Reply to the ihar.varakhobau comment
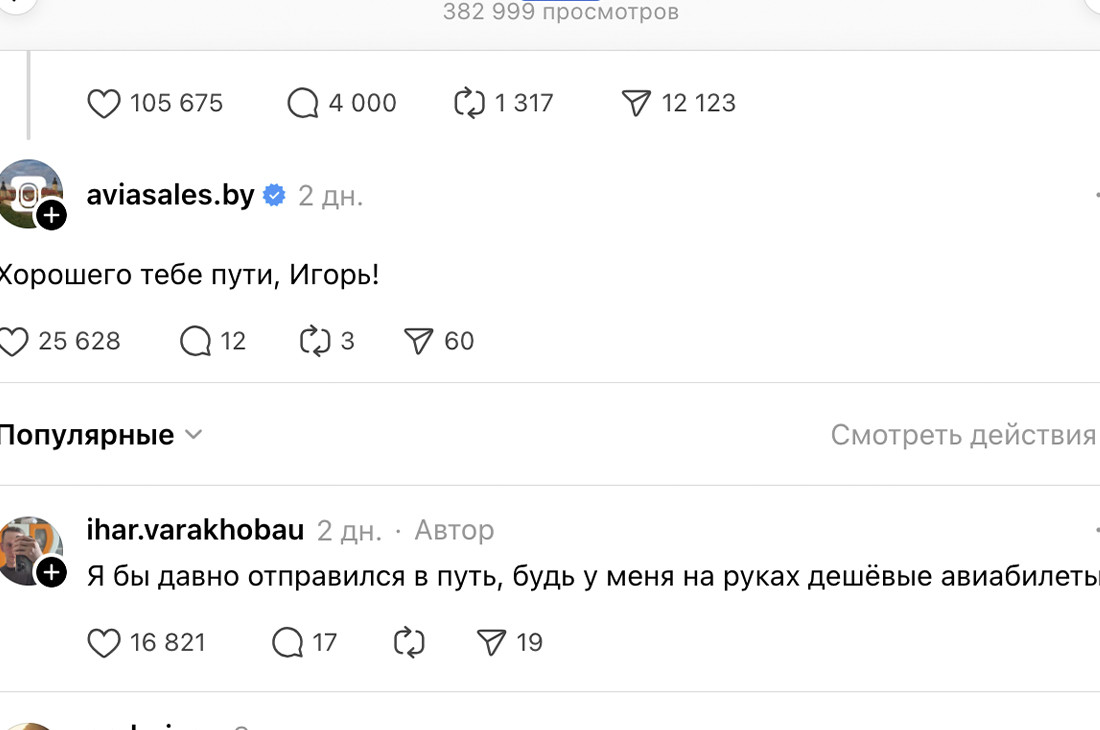Image resolution: width=1100 pixels, height=730 pixels. pos(287,642)
